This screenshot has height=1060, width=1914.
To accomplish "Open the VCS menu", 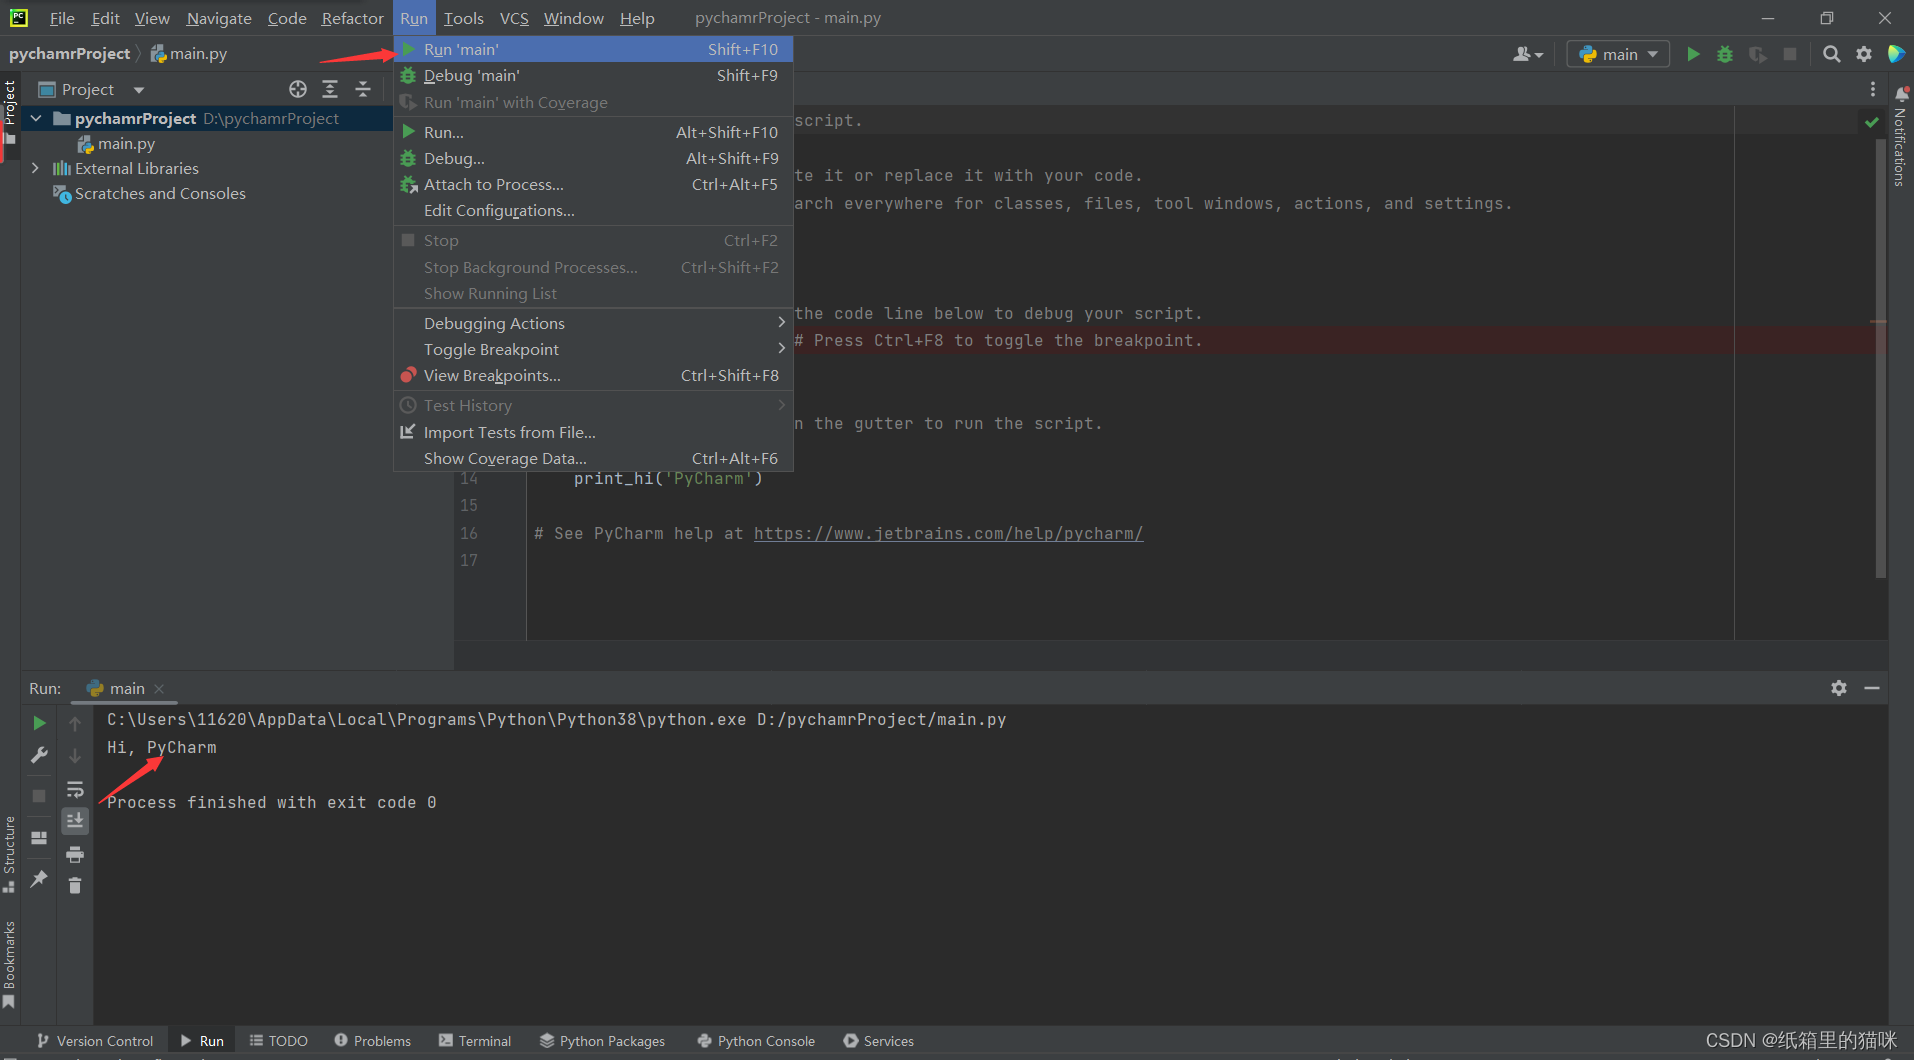I will 514,18.
